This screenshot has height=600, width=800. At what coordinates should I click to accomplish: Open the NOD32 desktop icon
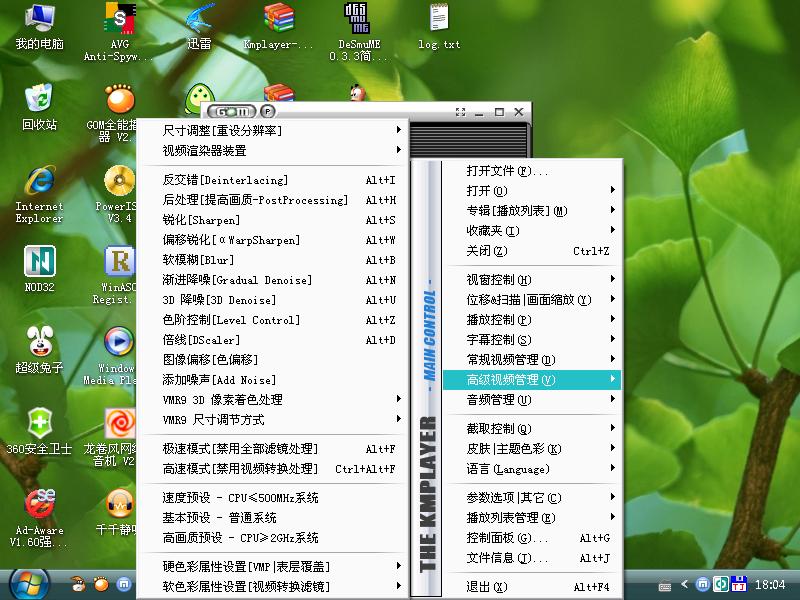[x=39, y=268]
